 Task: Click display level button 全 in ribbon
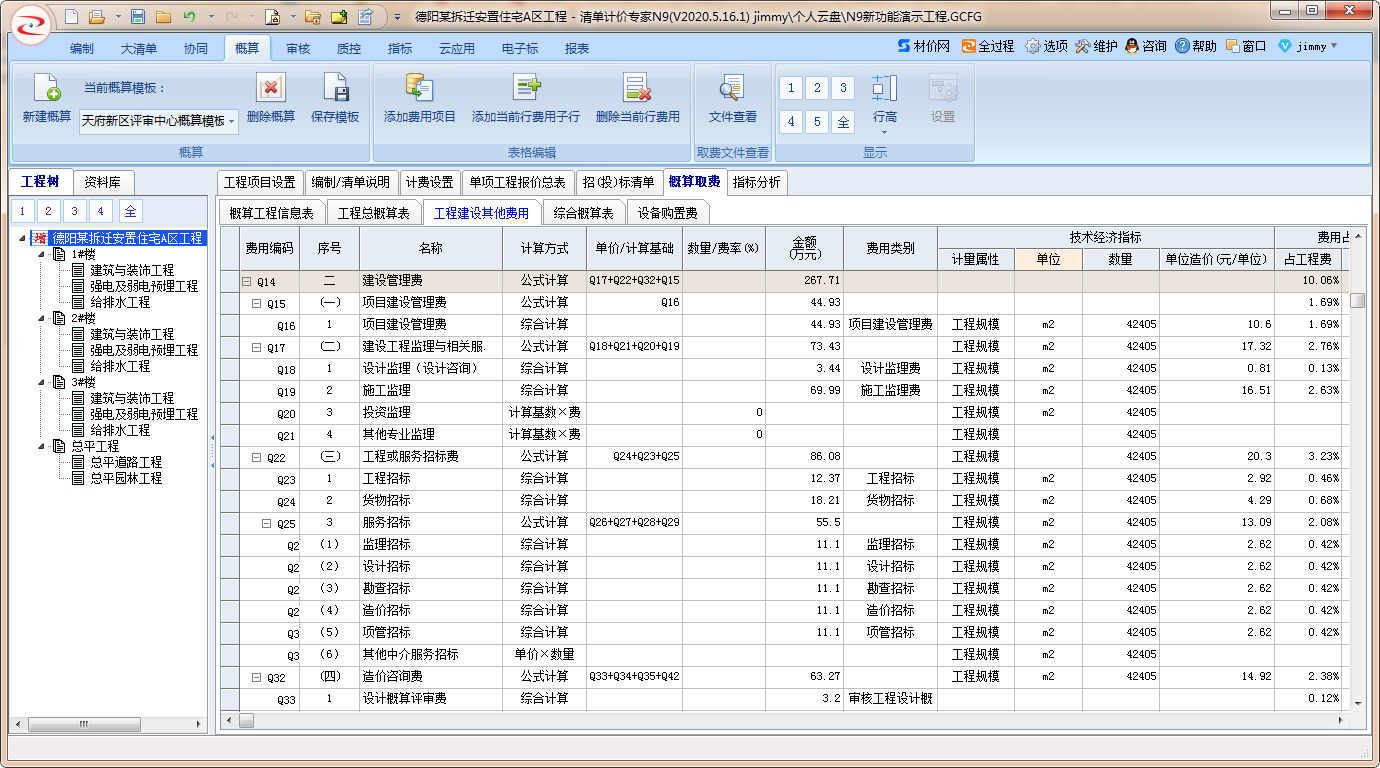pos(843,122)
